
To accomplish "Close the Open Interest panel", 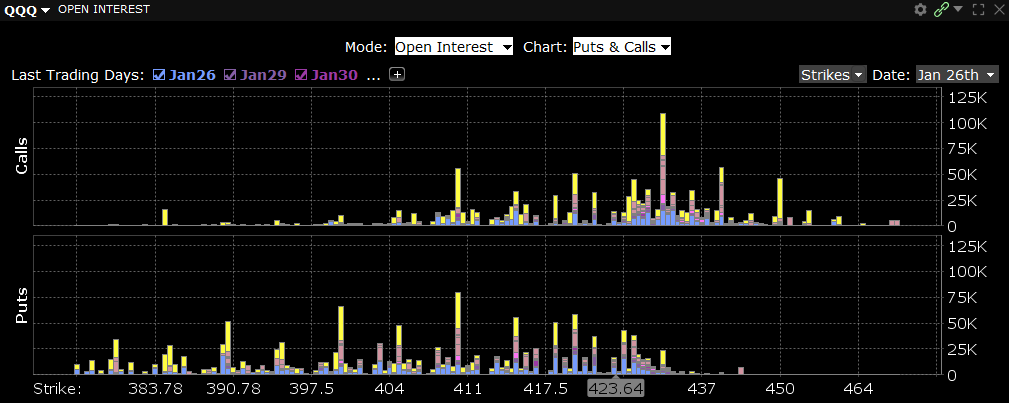I will click(999, 10).
